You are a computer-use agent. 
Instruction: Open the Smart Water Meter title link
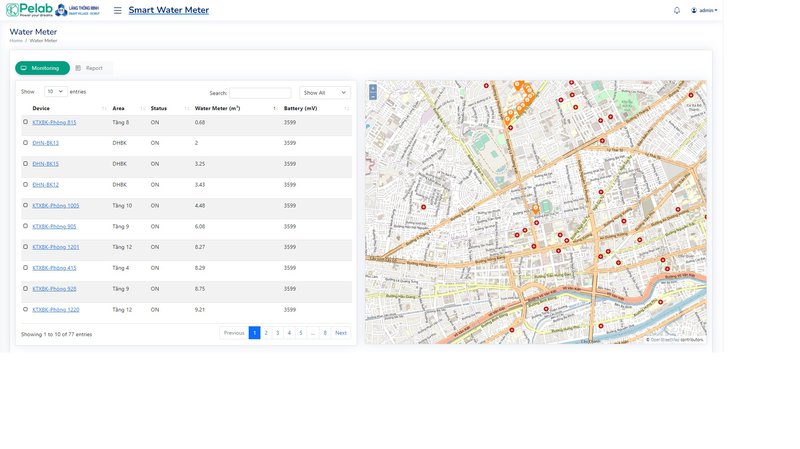(168, 10)
